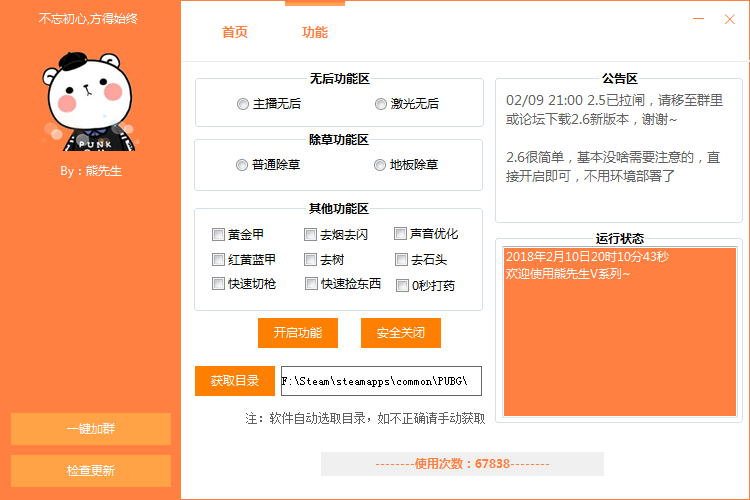Click the 2.6很简单 announcement paragraph
Image resolution: width=750 pixels, height=500 pixels.
613,167
